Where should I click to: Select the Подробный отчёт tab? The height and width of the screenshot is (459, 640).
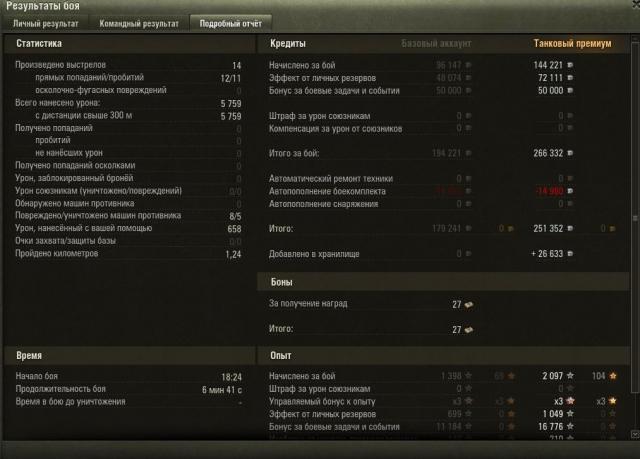point(231,24)
